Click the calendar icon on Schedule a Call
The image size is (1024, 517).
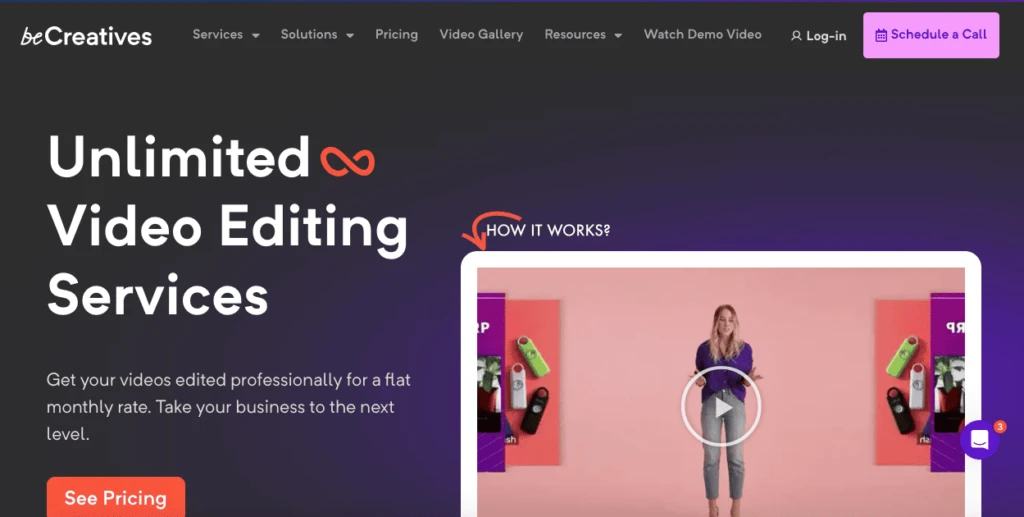pyautogui.click(x=881, y=35)
